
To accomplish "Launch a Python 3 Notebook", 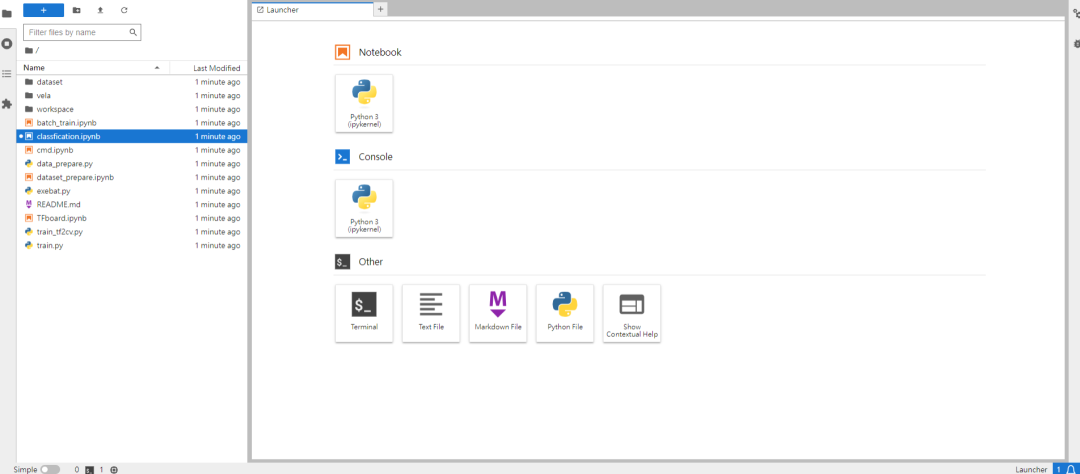I will pos(364,103).
